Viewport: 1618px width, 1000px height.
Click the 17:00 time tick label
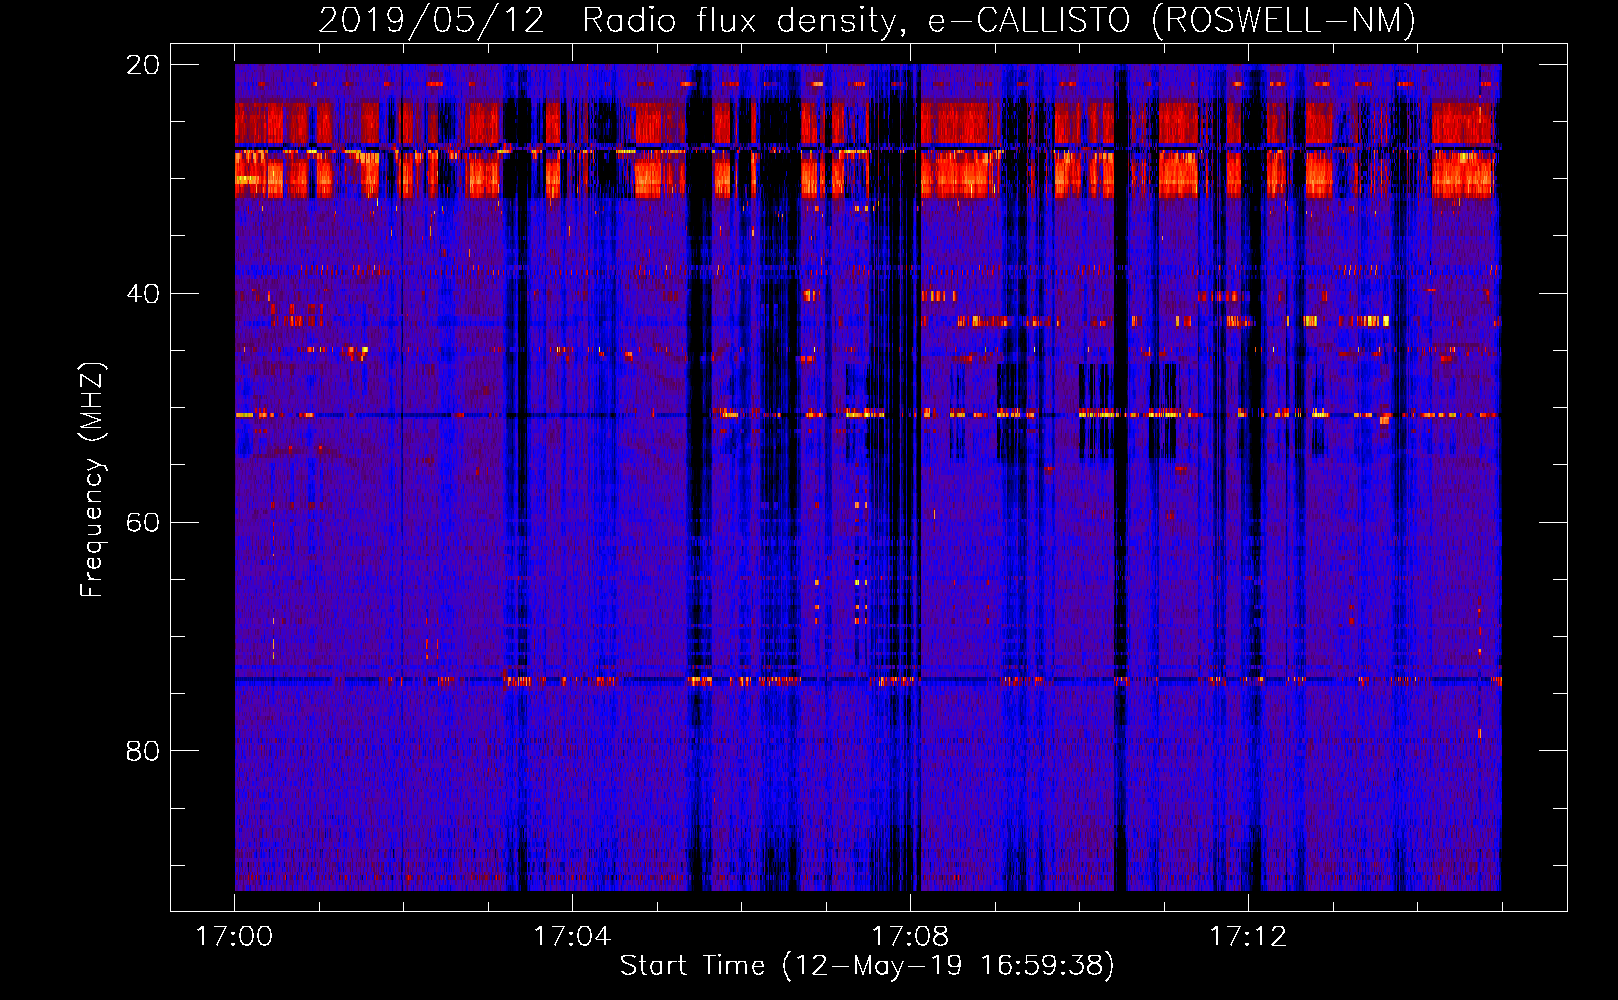click(x=234, y=937)
